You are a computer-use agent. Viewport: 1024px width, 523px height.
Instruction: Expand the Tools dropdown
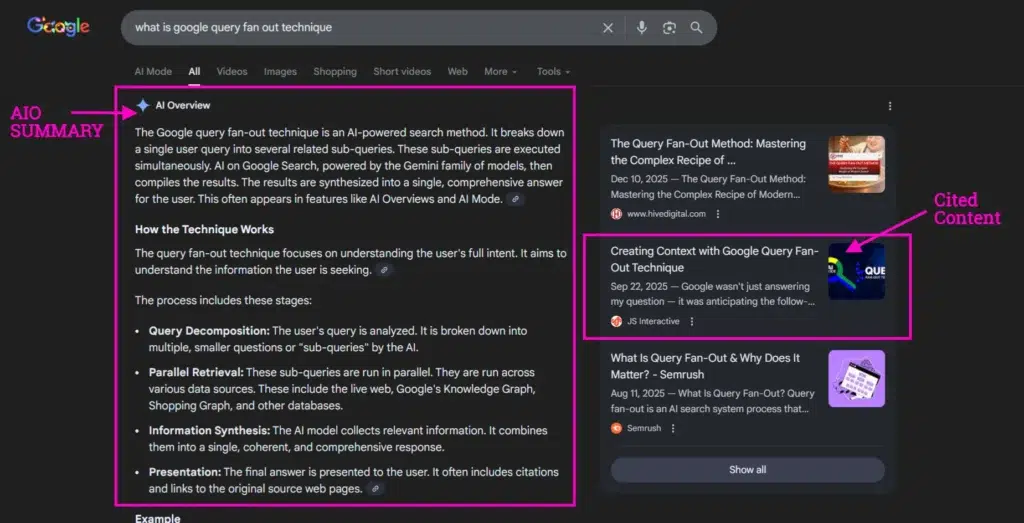pos(553,72)
